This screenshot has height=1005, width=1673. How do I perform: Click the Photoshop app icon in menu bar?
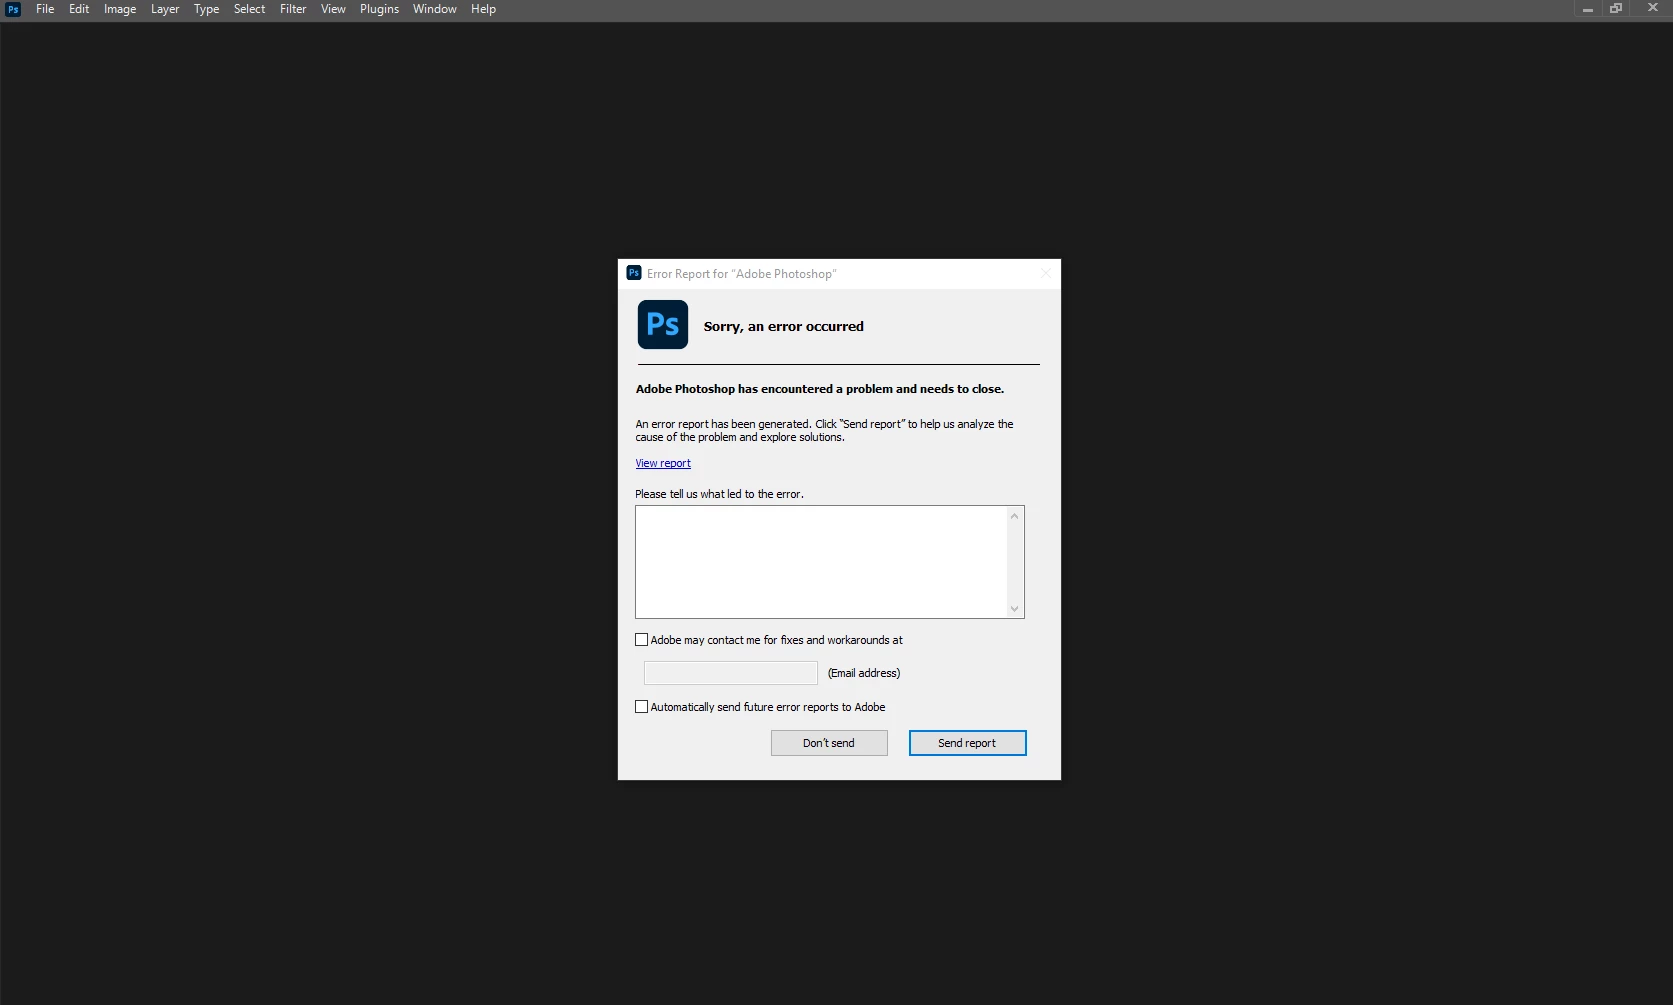pyautogui.click(x=13, y=9)
